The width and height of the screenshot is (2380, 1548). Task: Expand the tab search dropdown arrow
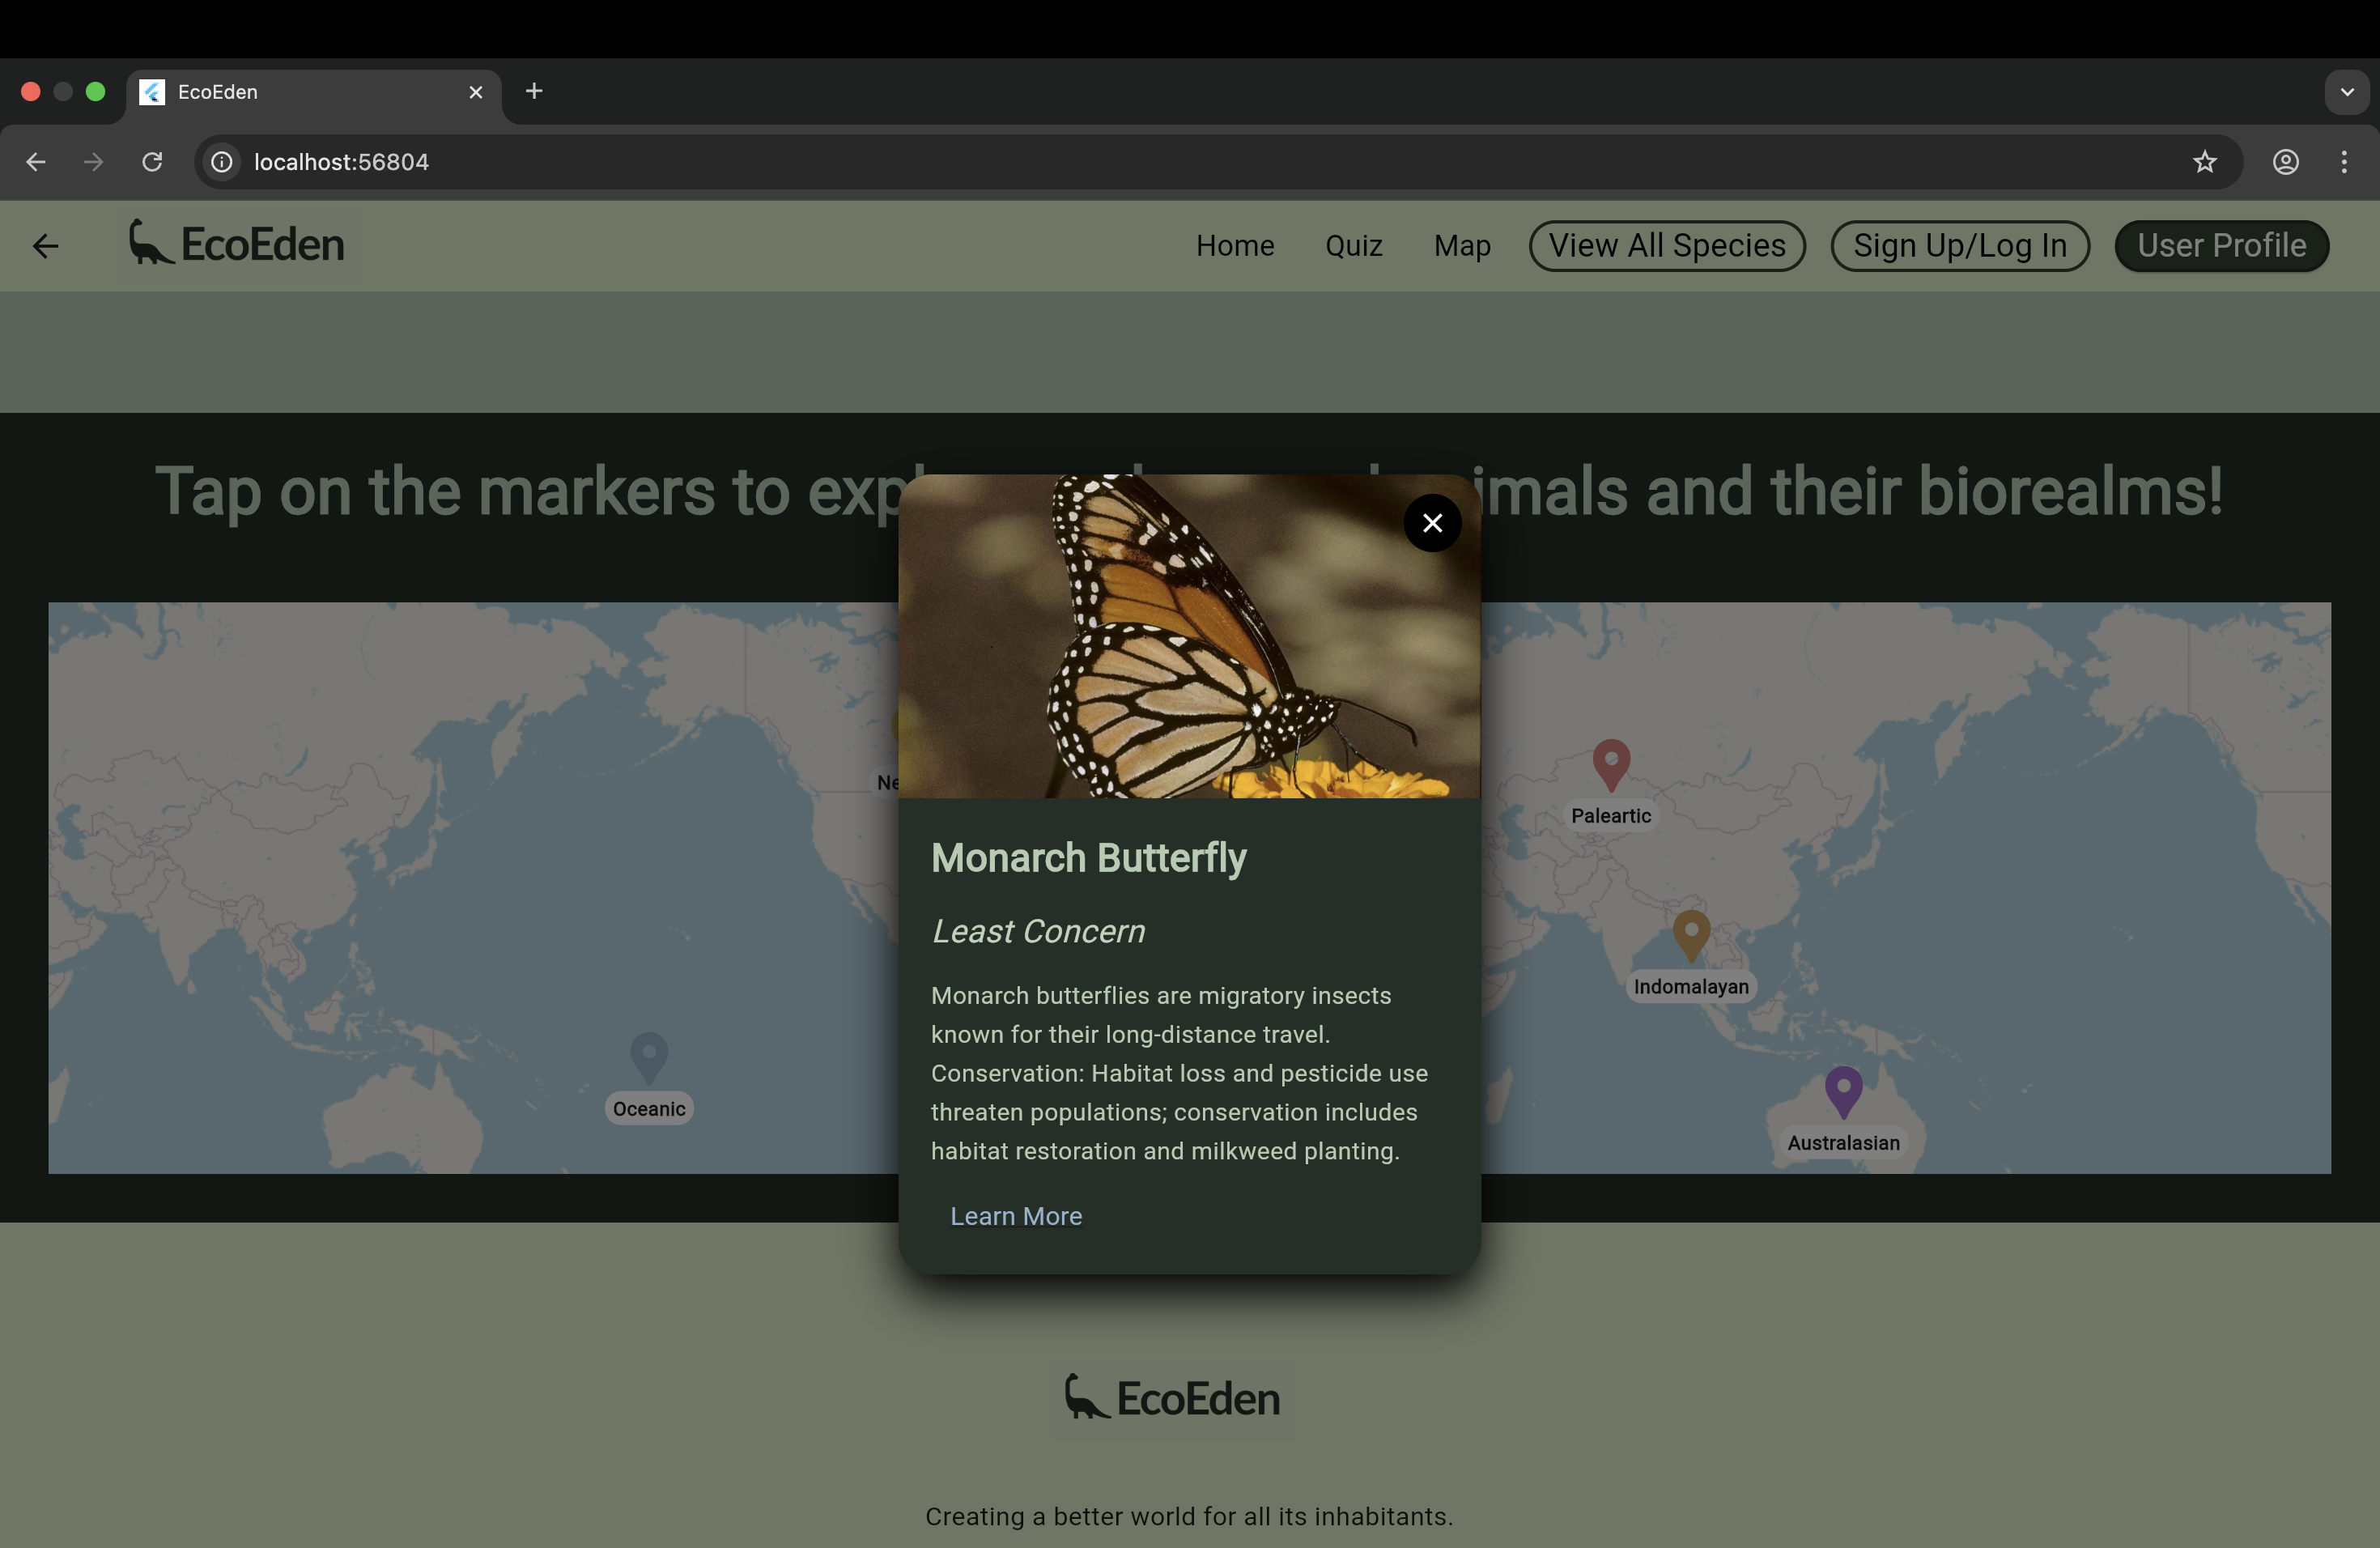(2346, 92)
